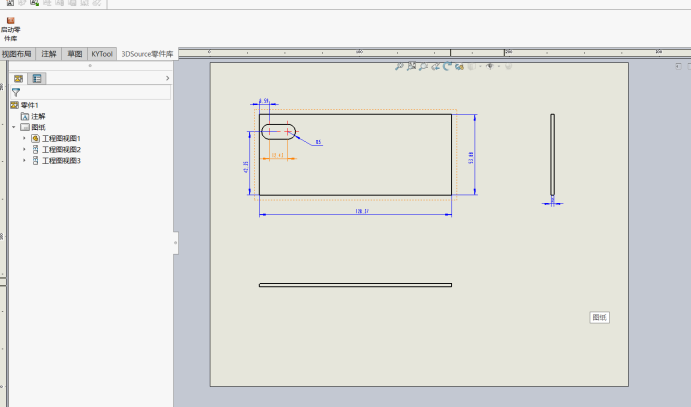Expand the 工程图视图1 node arrow
The image size is (691, 407).
[24, 138]
